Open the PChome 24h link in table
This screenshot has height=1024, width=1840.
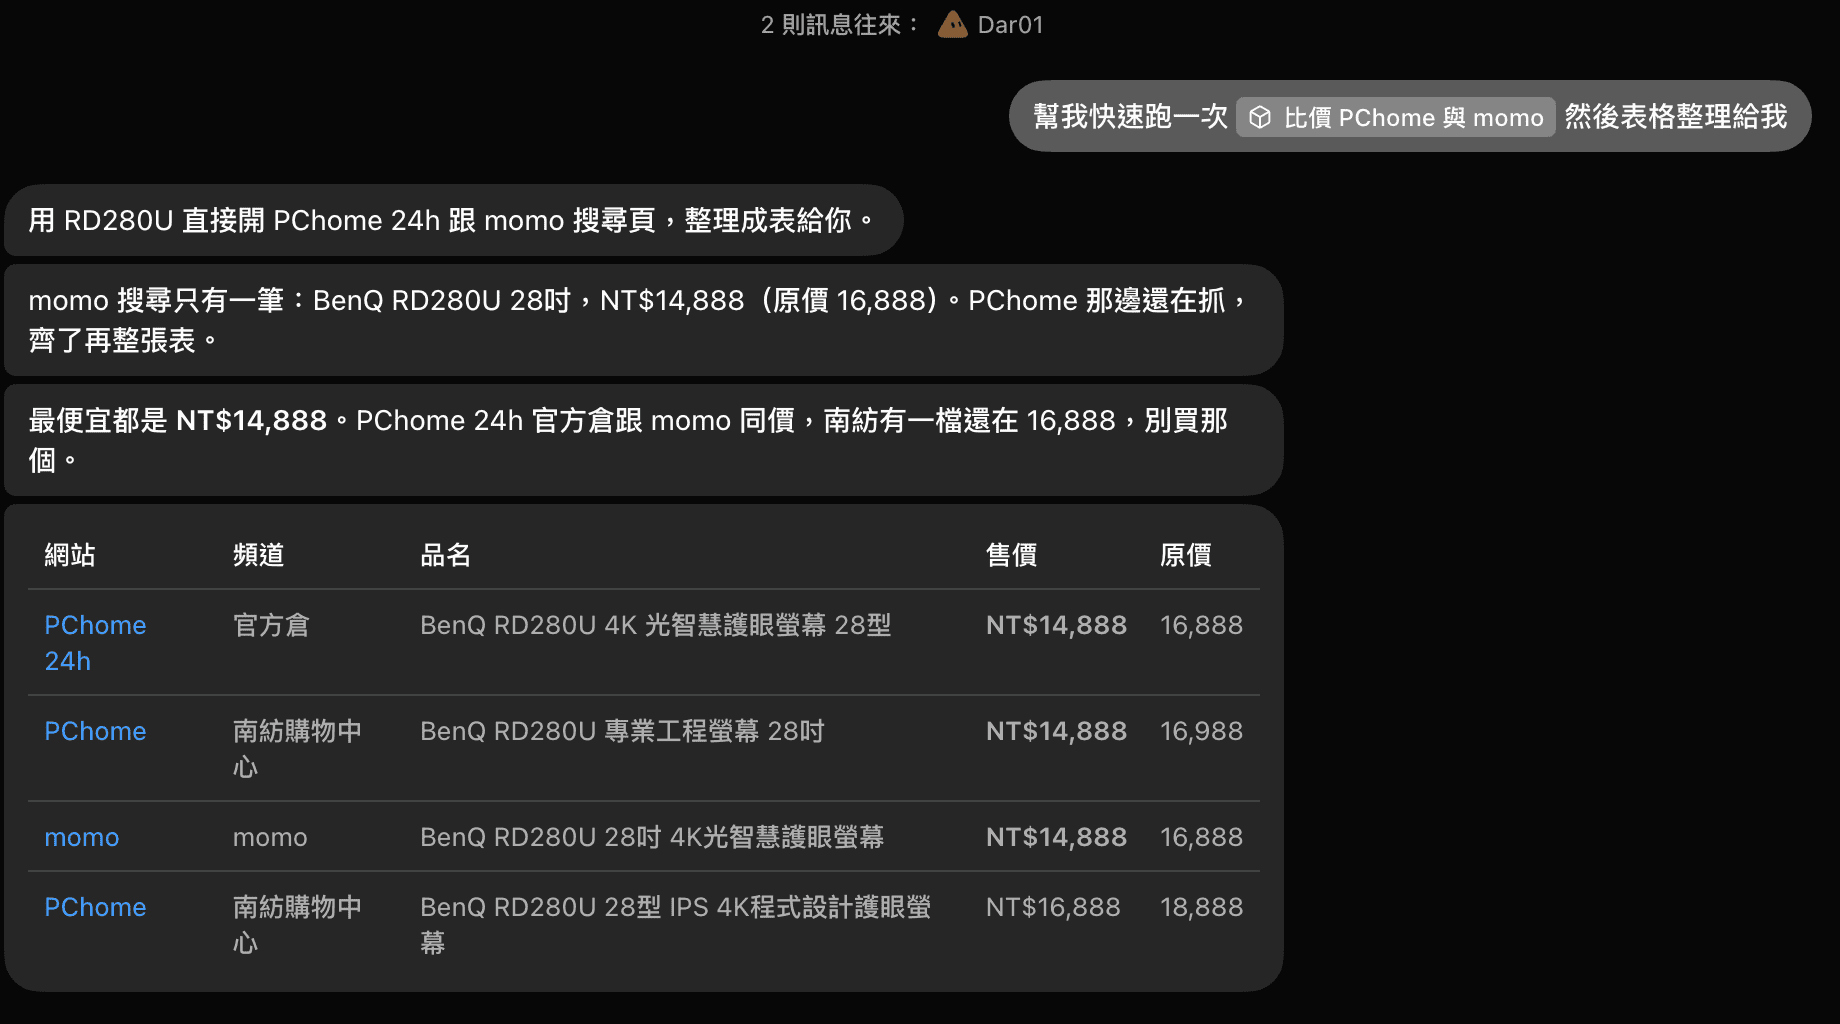coord(95,643)
